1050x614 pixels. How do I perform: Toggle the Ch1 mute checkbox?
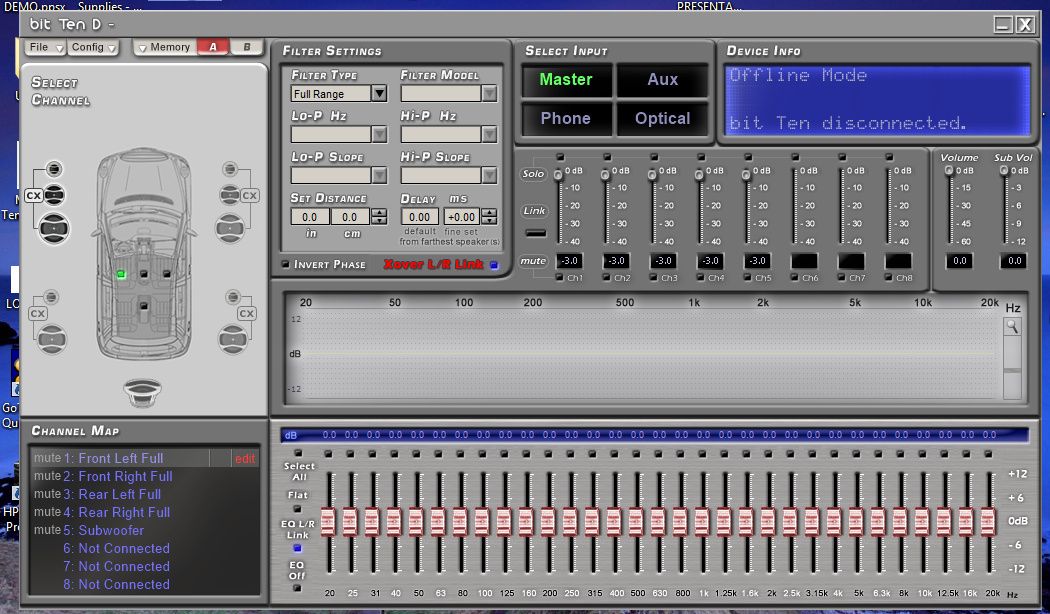561,278
